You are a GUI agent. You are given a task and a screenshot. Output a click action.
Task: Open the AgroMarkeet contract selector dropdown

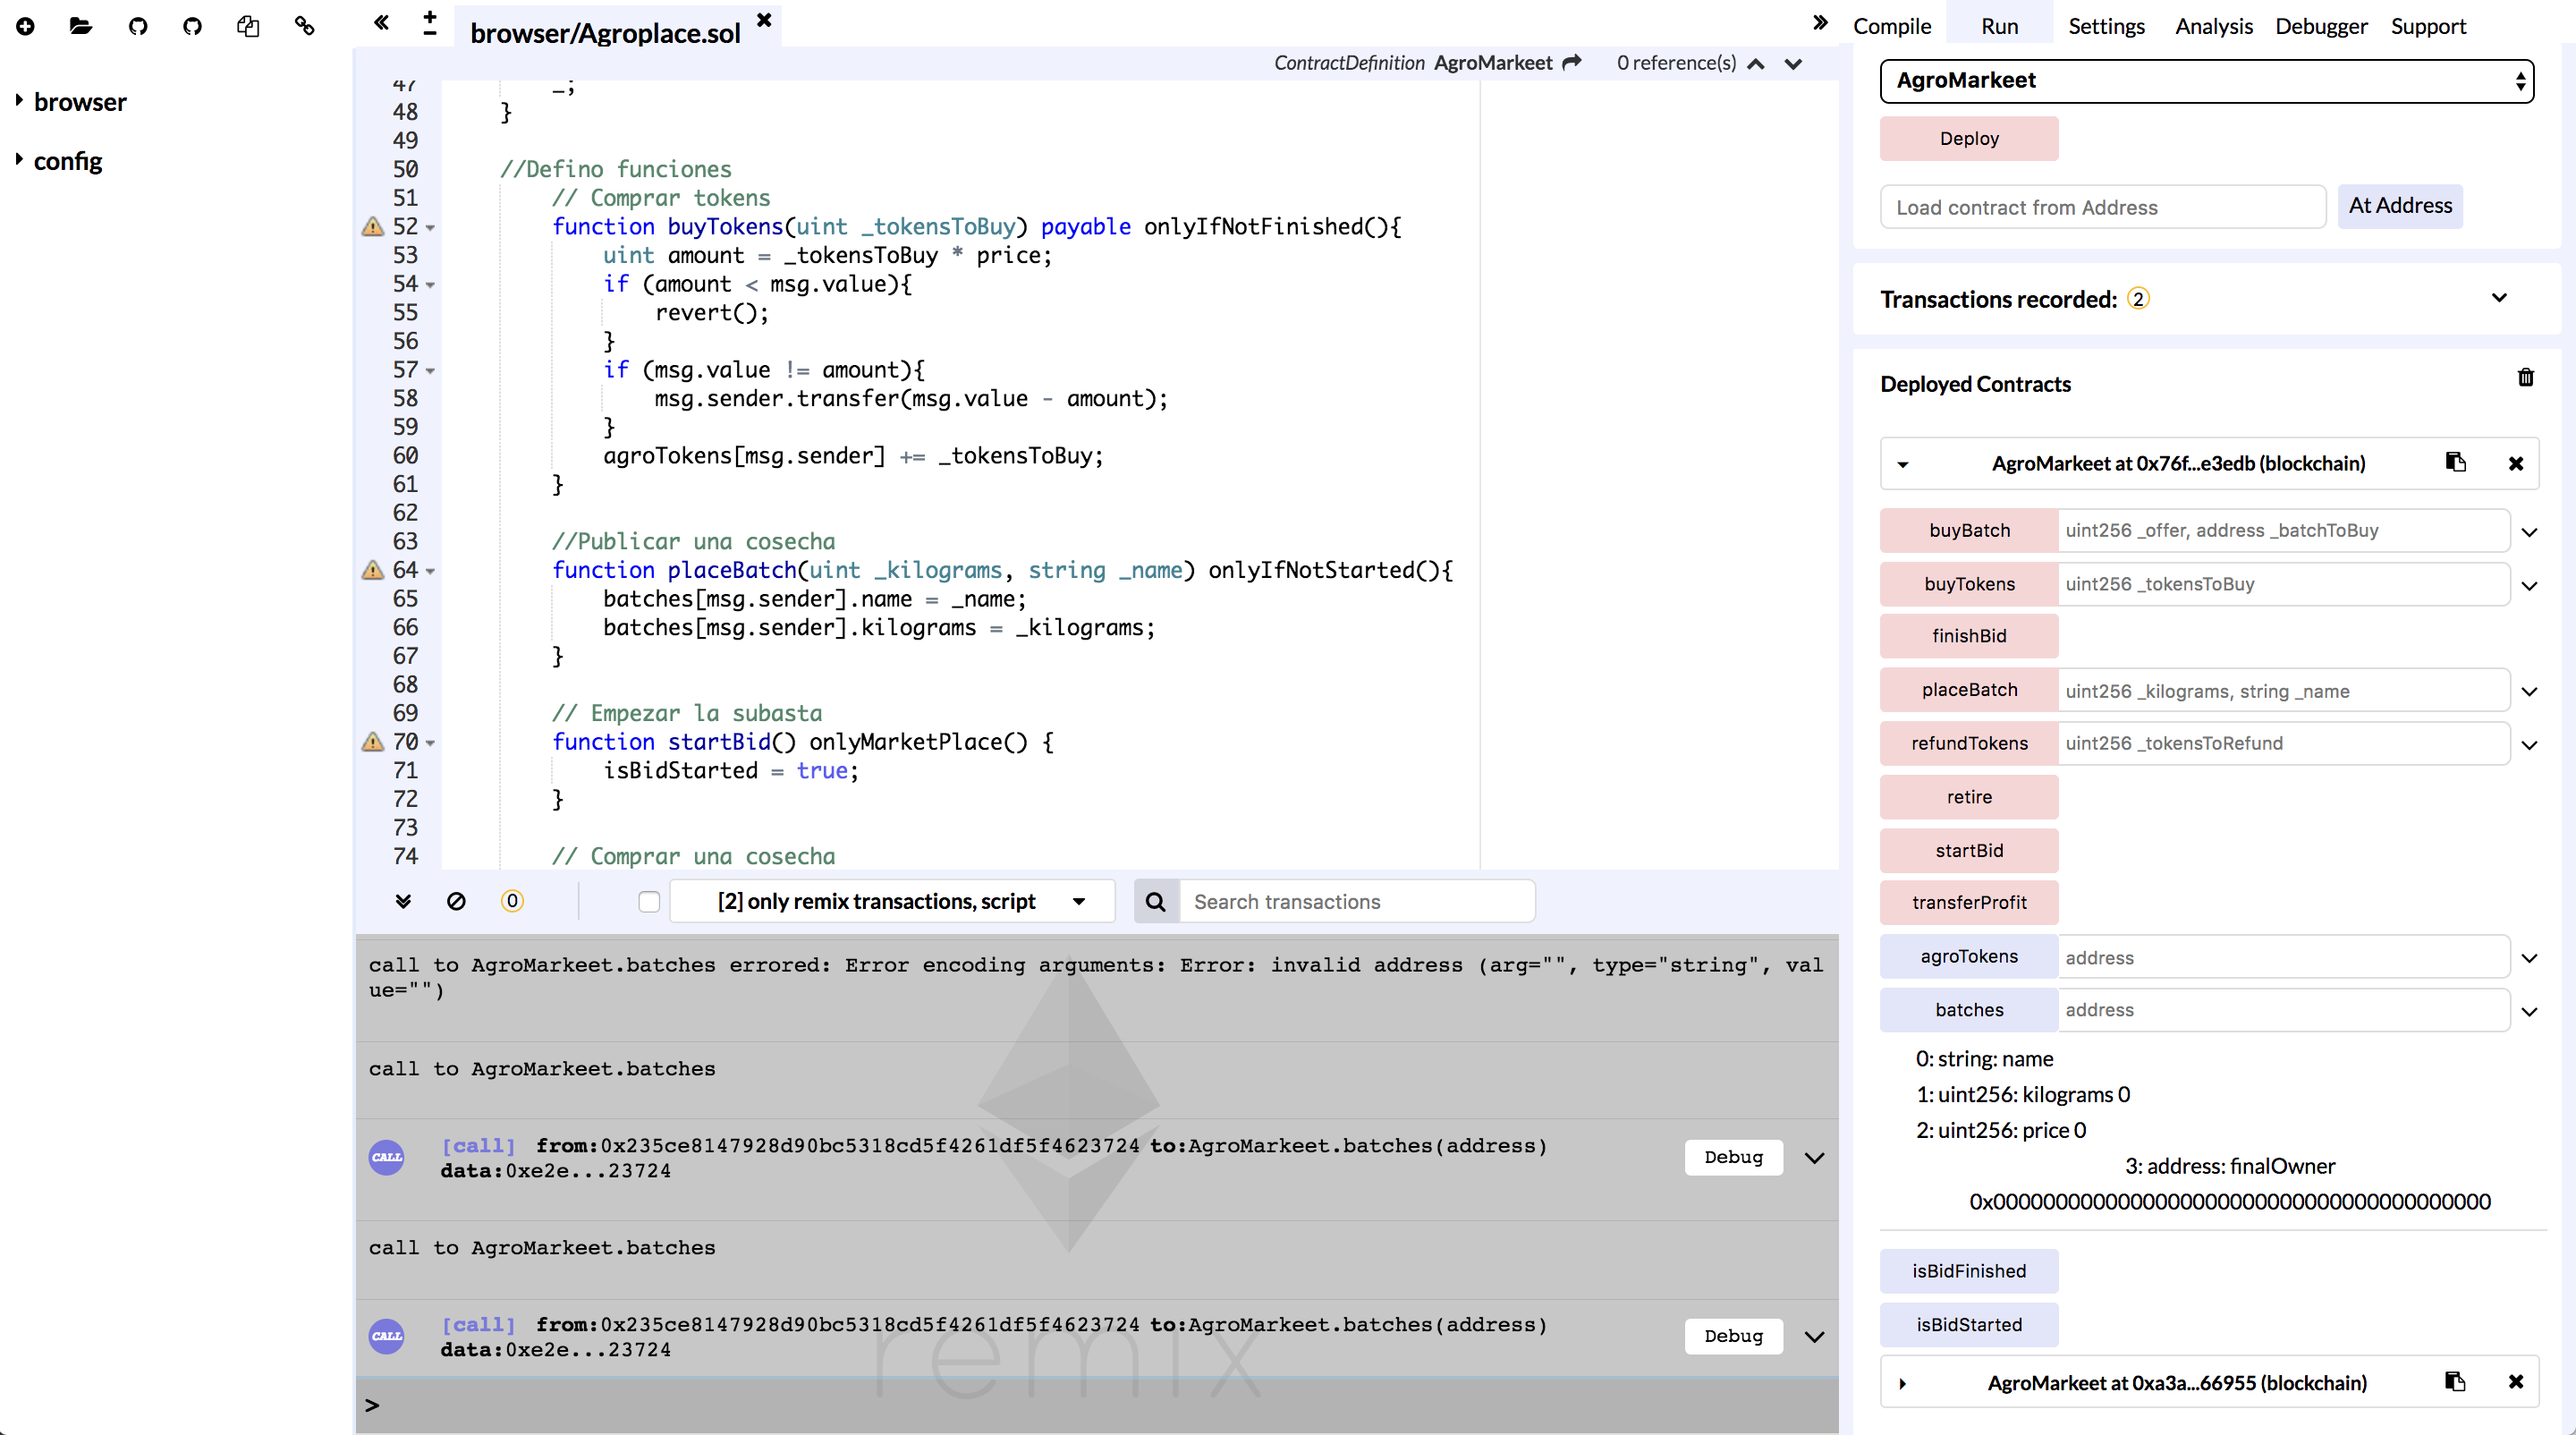pos(2206,81)
